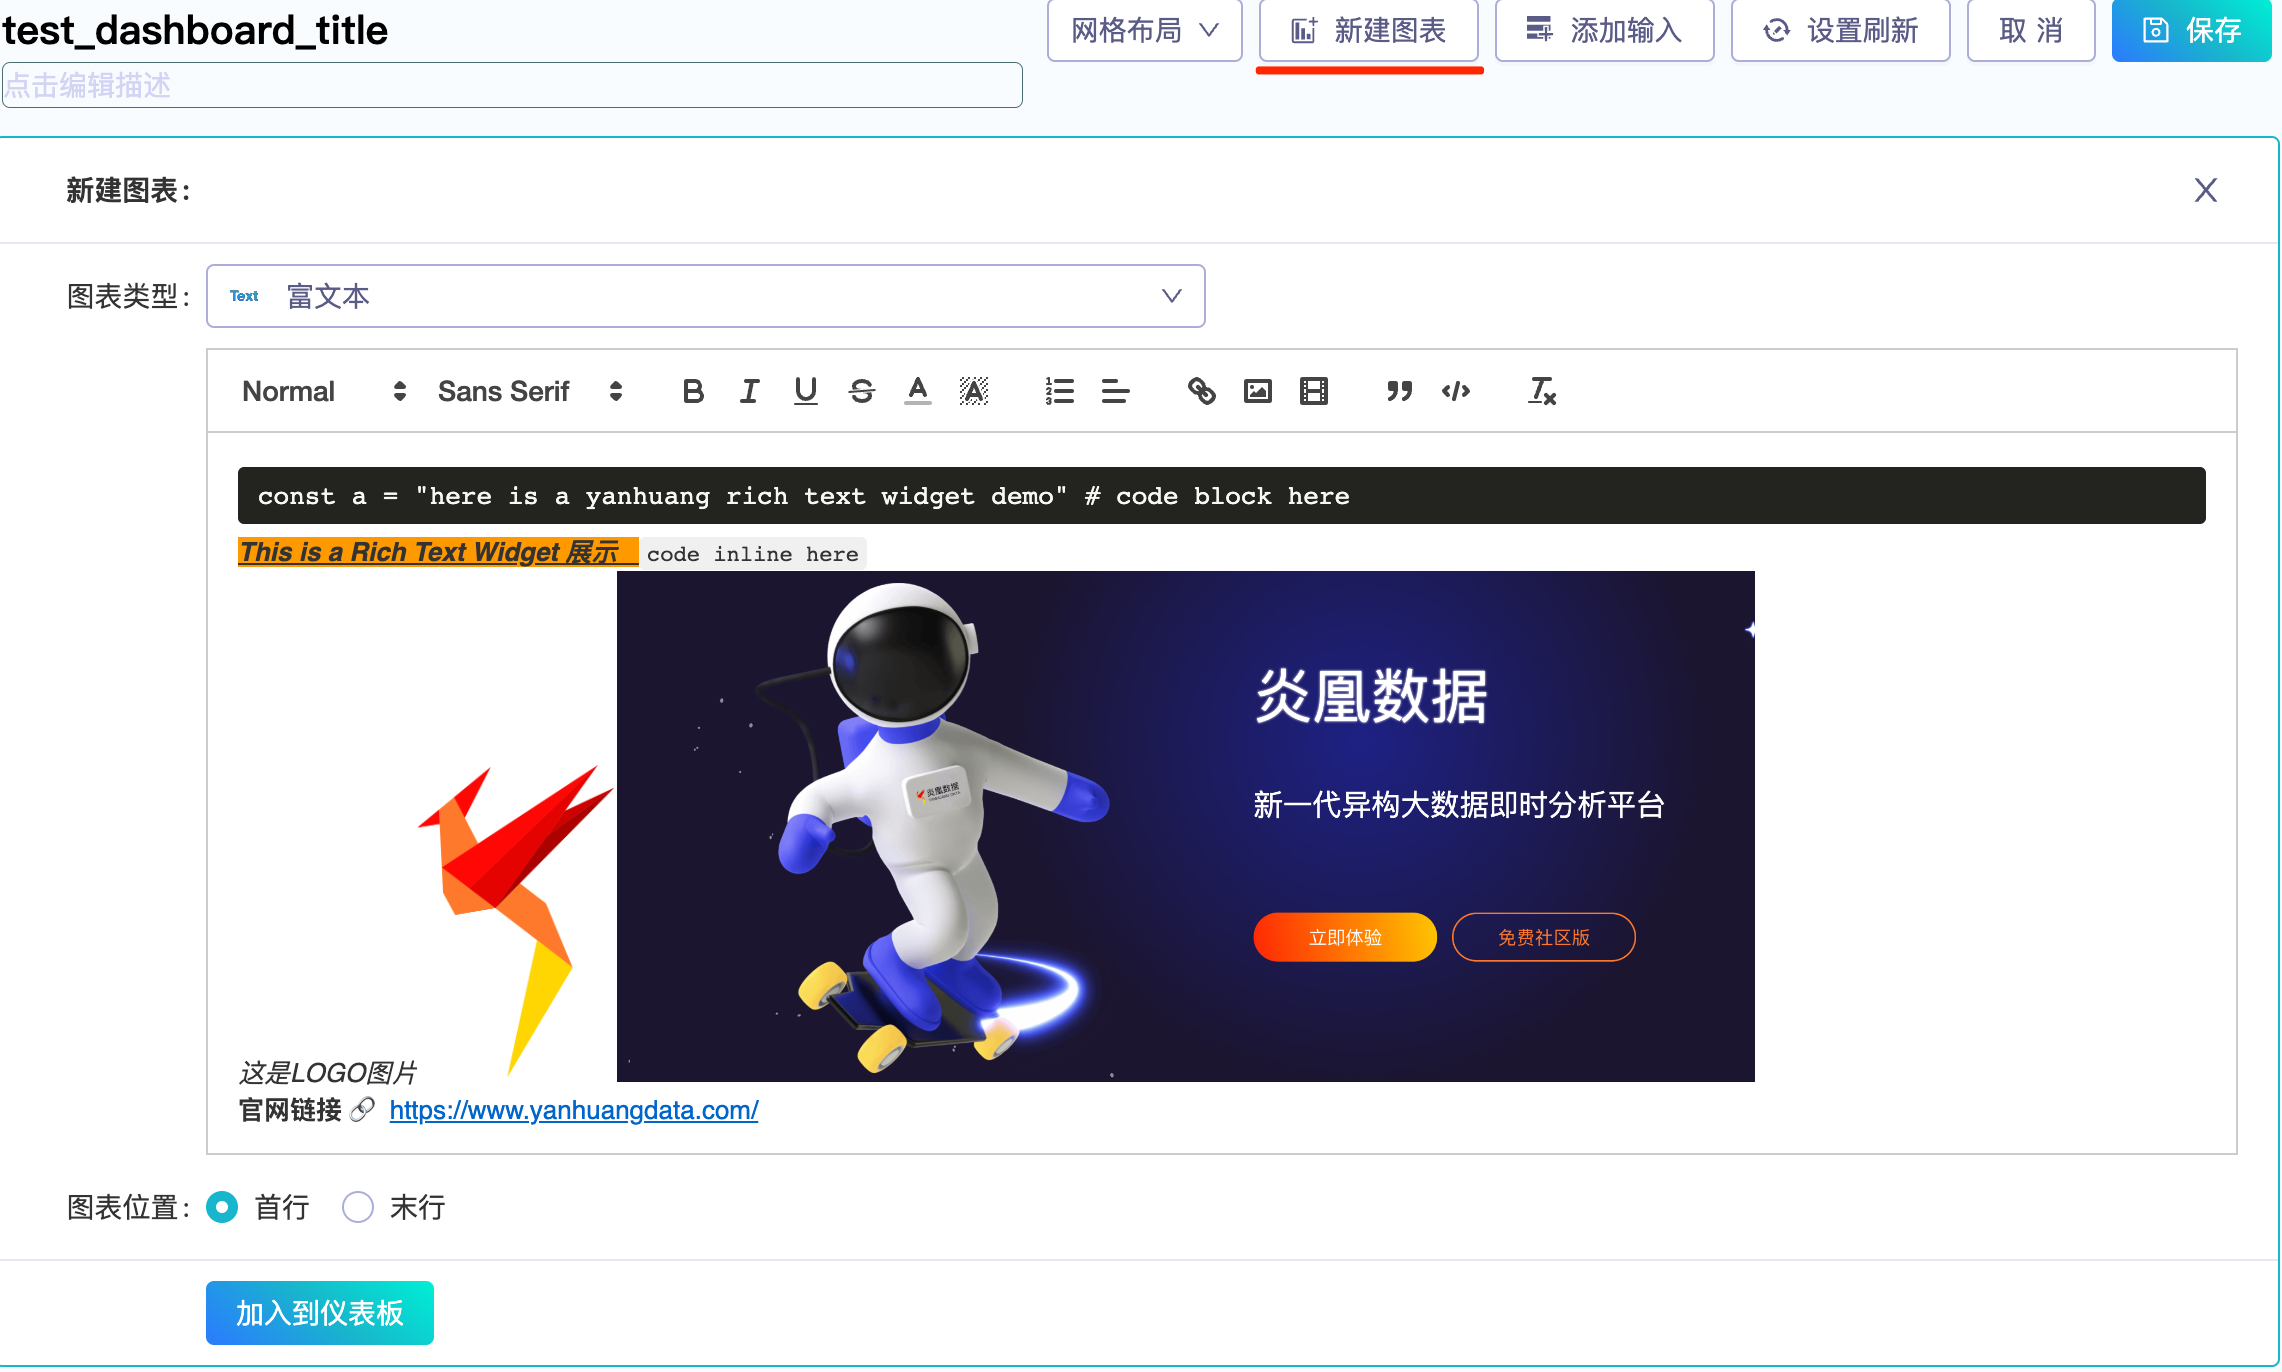
Task: Click the Insert Link icon
Action: pos(1201,391)
